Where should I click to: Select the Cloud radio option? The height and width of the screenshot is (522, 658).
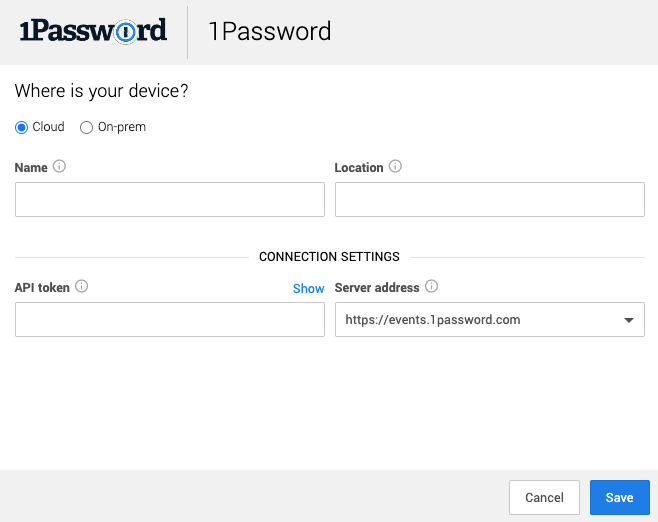[x=21, y=127]
